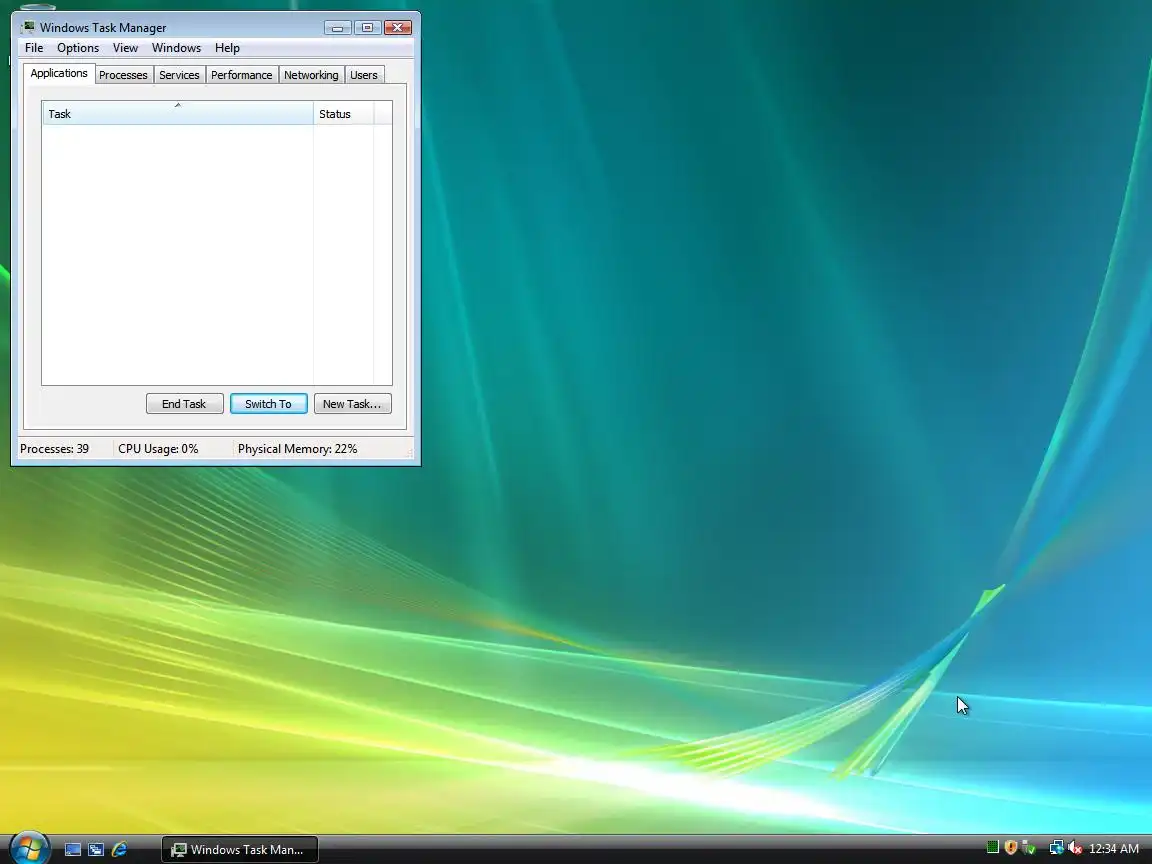Sort by the Status column header
1152x864 pixels.
pos(343,114)
